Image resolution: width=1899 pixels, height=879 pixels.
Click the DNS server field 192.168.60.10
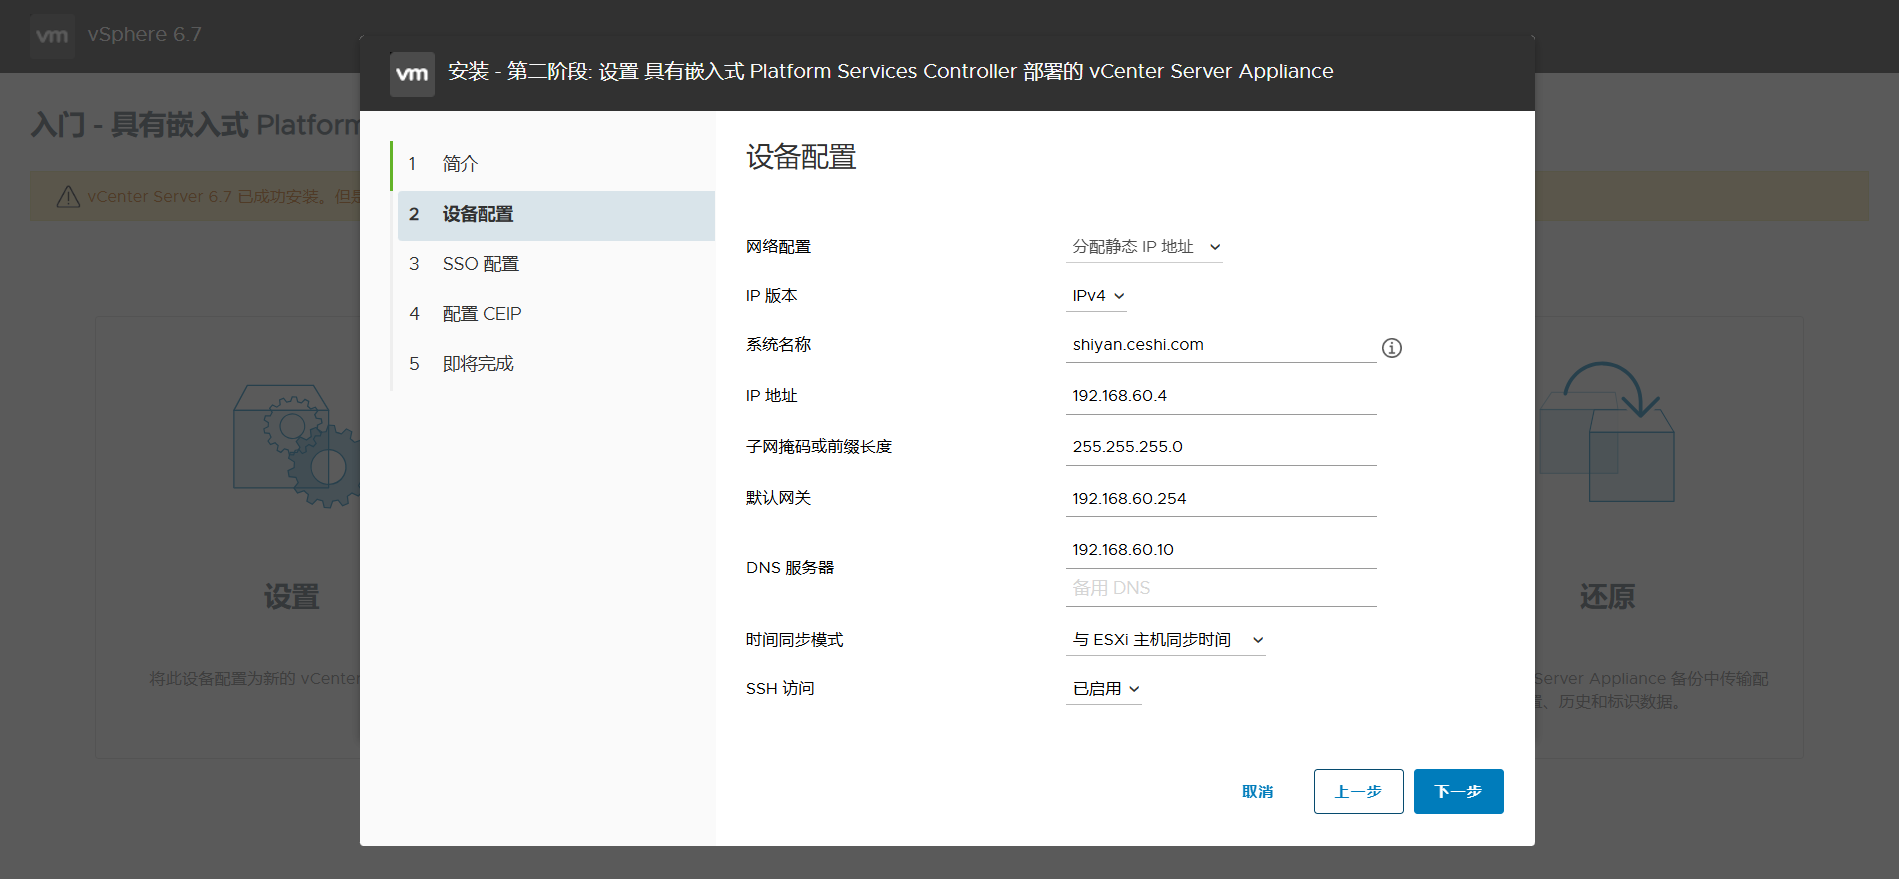pos(1221,550)
